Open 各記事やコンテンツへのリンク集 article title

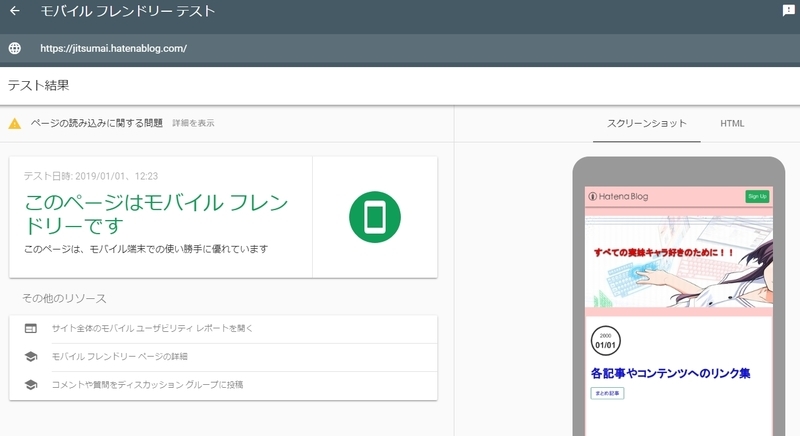[670, 373]
